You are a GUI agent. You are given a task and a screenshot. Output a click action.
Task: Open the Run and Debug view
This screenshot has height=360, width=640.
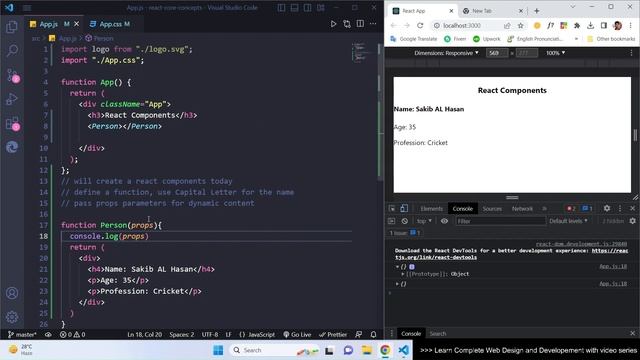click(x=12, y=99)
